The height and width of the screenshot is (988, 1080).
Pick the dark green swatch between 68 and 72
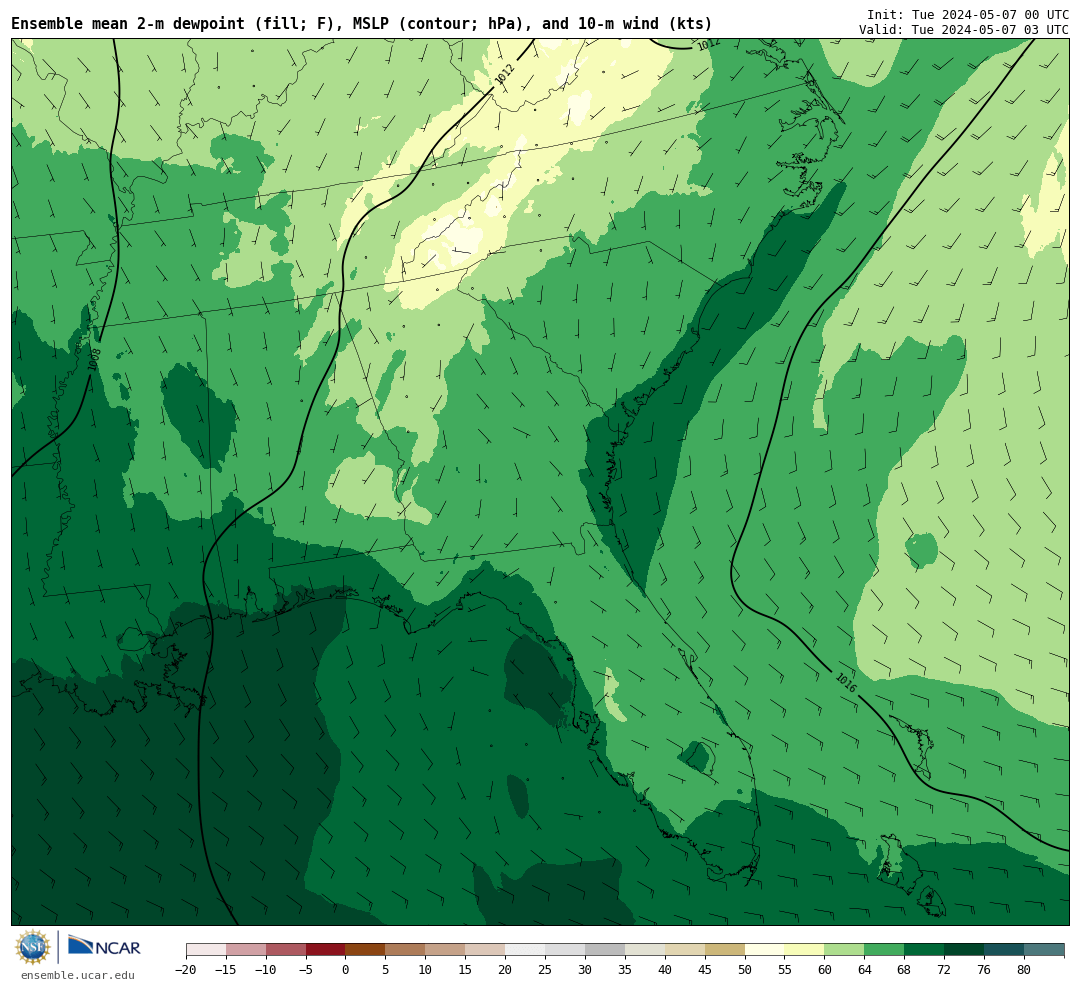(925, 950)
